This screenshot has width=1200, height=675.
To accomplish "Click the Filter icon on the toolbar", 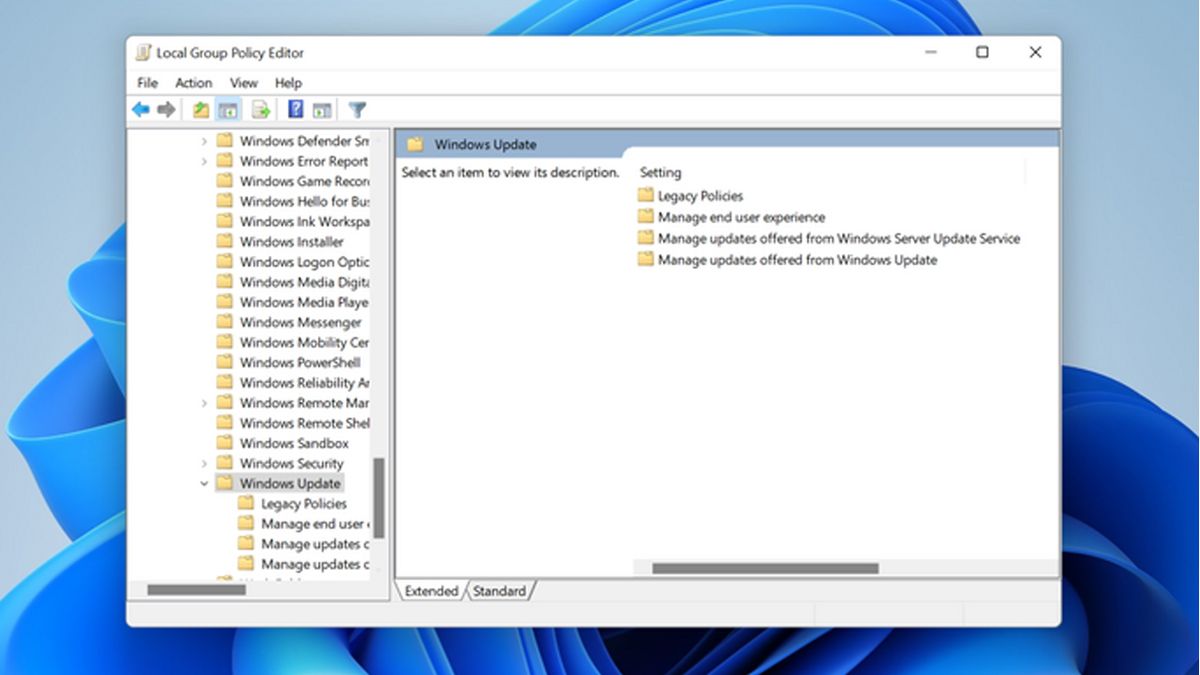I will point(358,109).
